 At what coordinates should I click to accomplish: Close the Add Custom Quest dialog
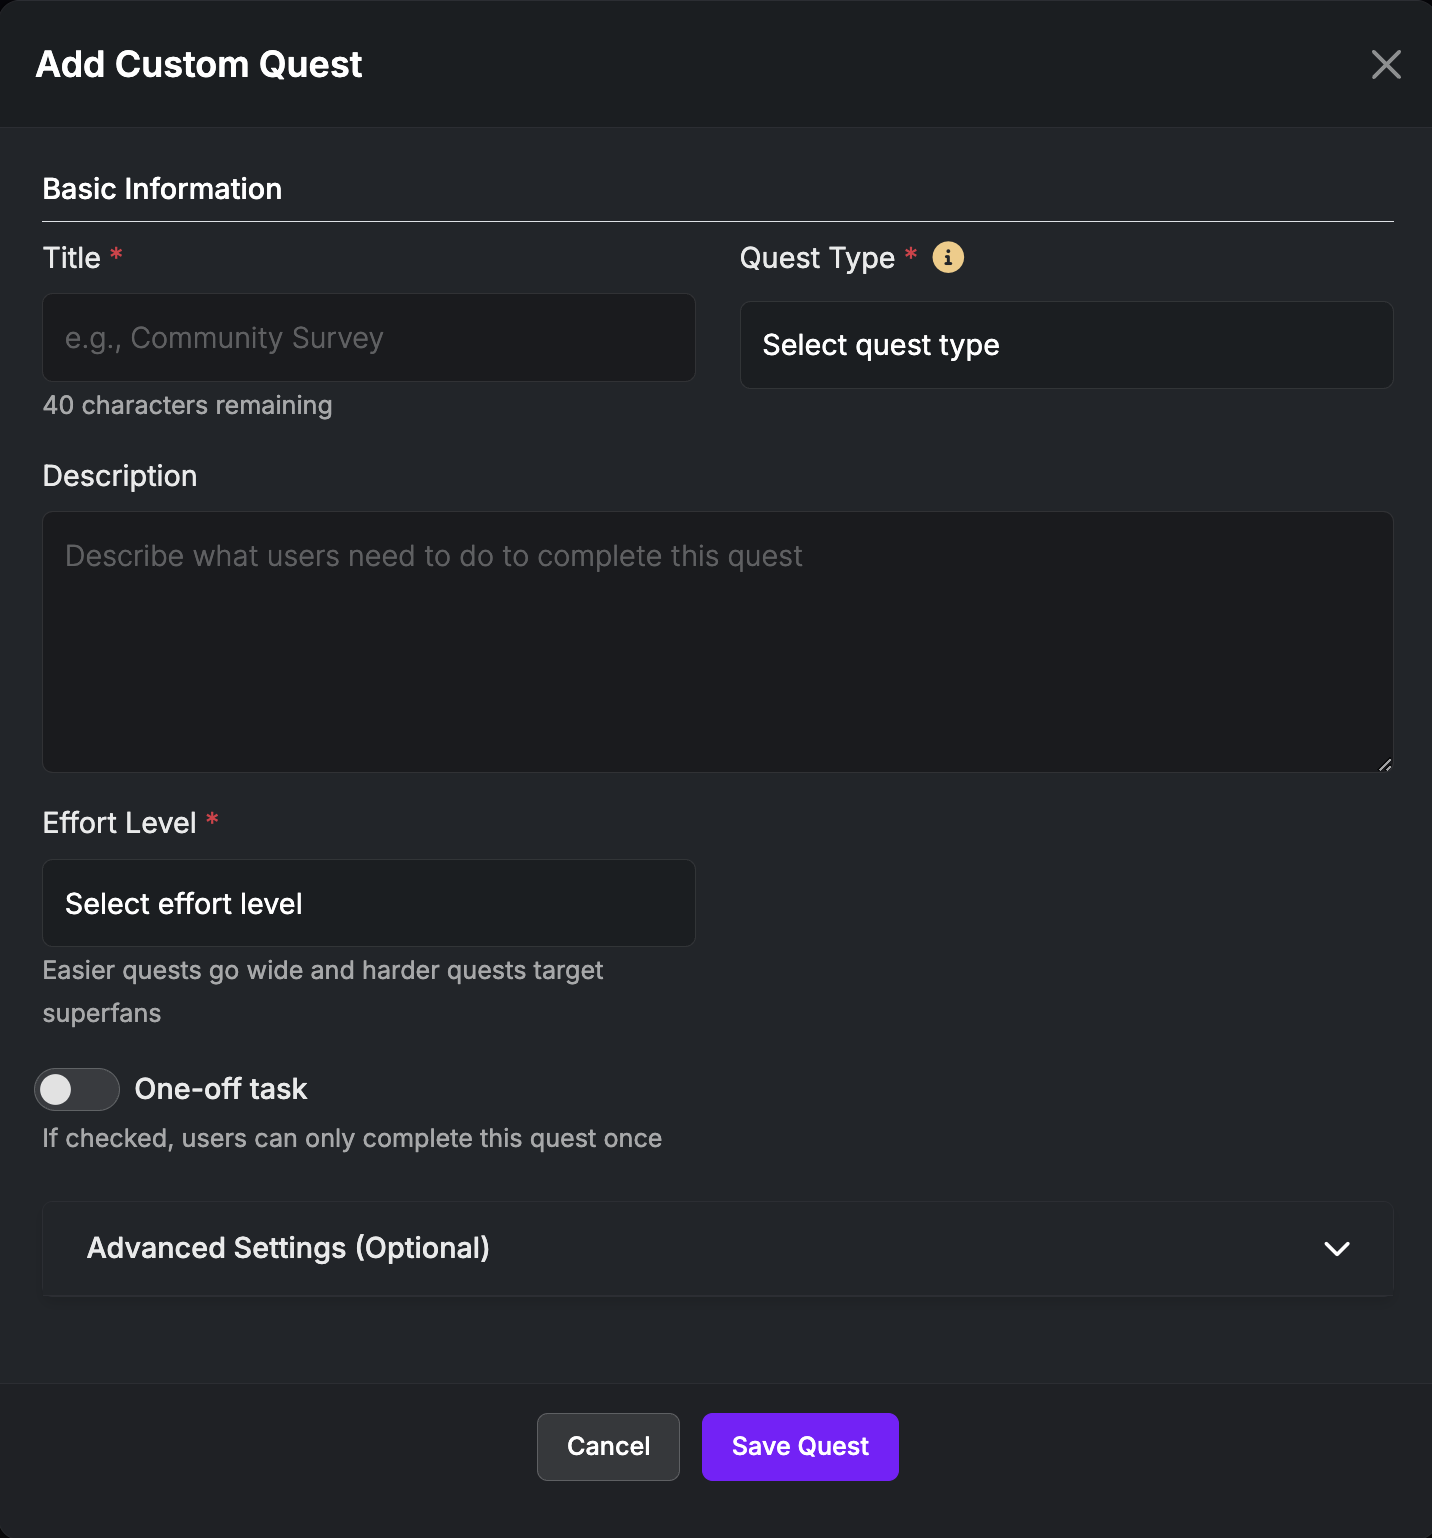[1386, 64]
